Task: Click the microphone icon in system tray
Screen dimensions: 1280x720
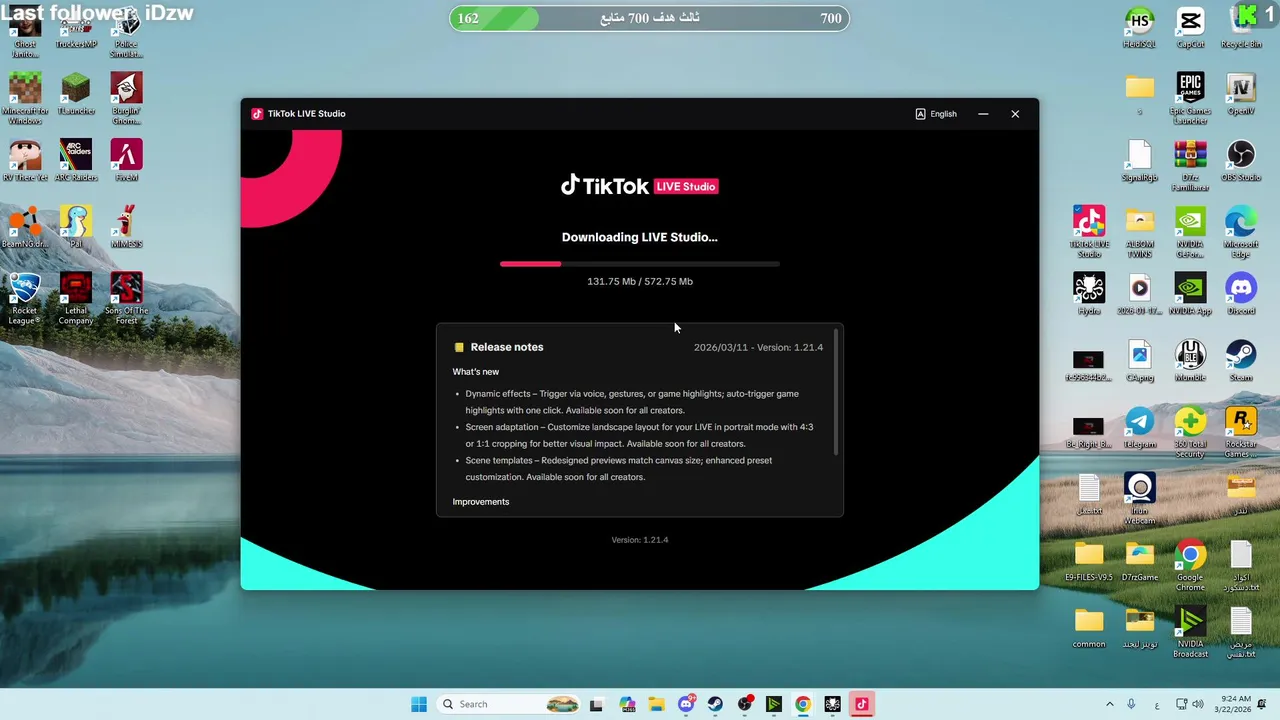Action: [x=1131, y=704]
